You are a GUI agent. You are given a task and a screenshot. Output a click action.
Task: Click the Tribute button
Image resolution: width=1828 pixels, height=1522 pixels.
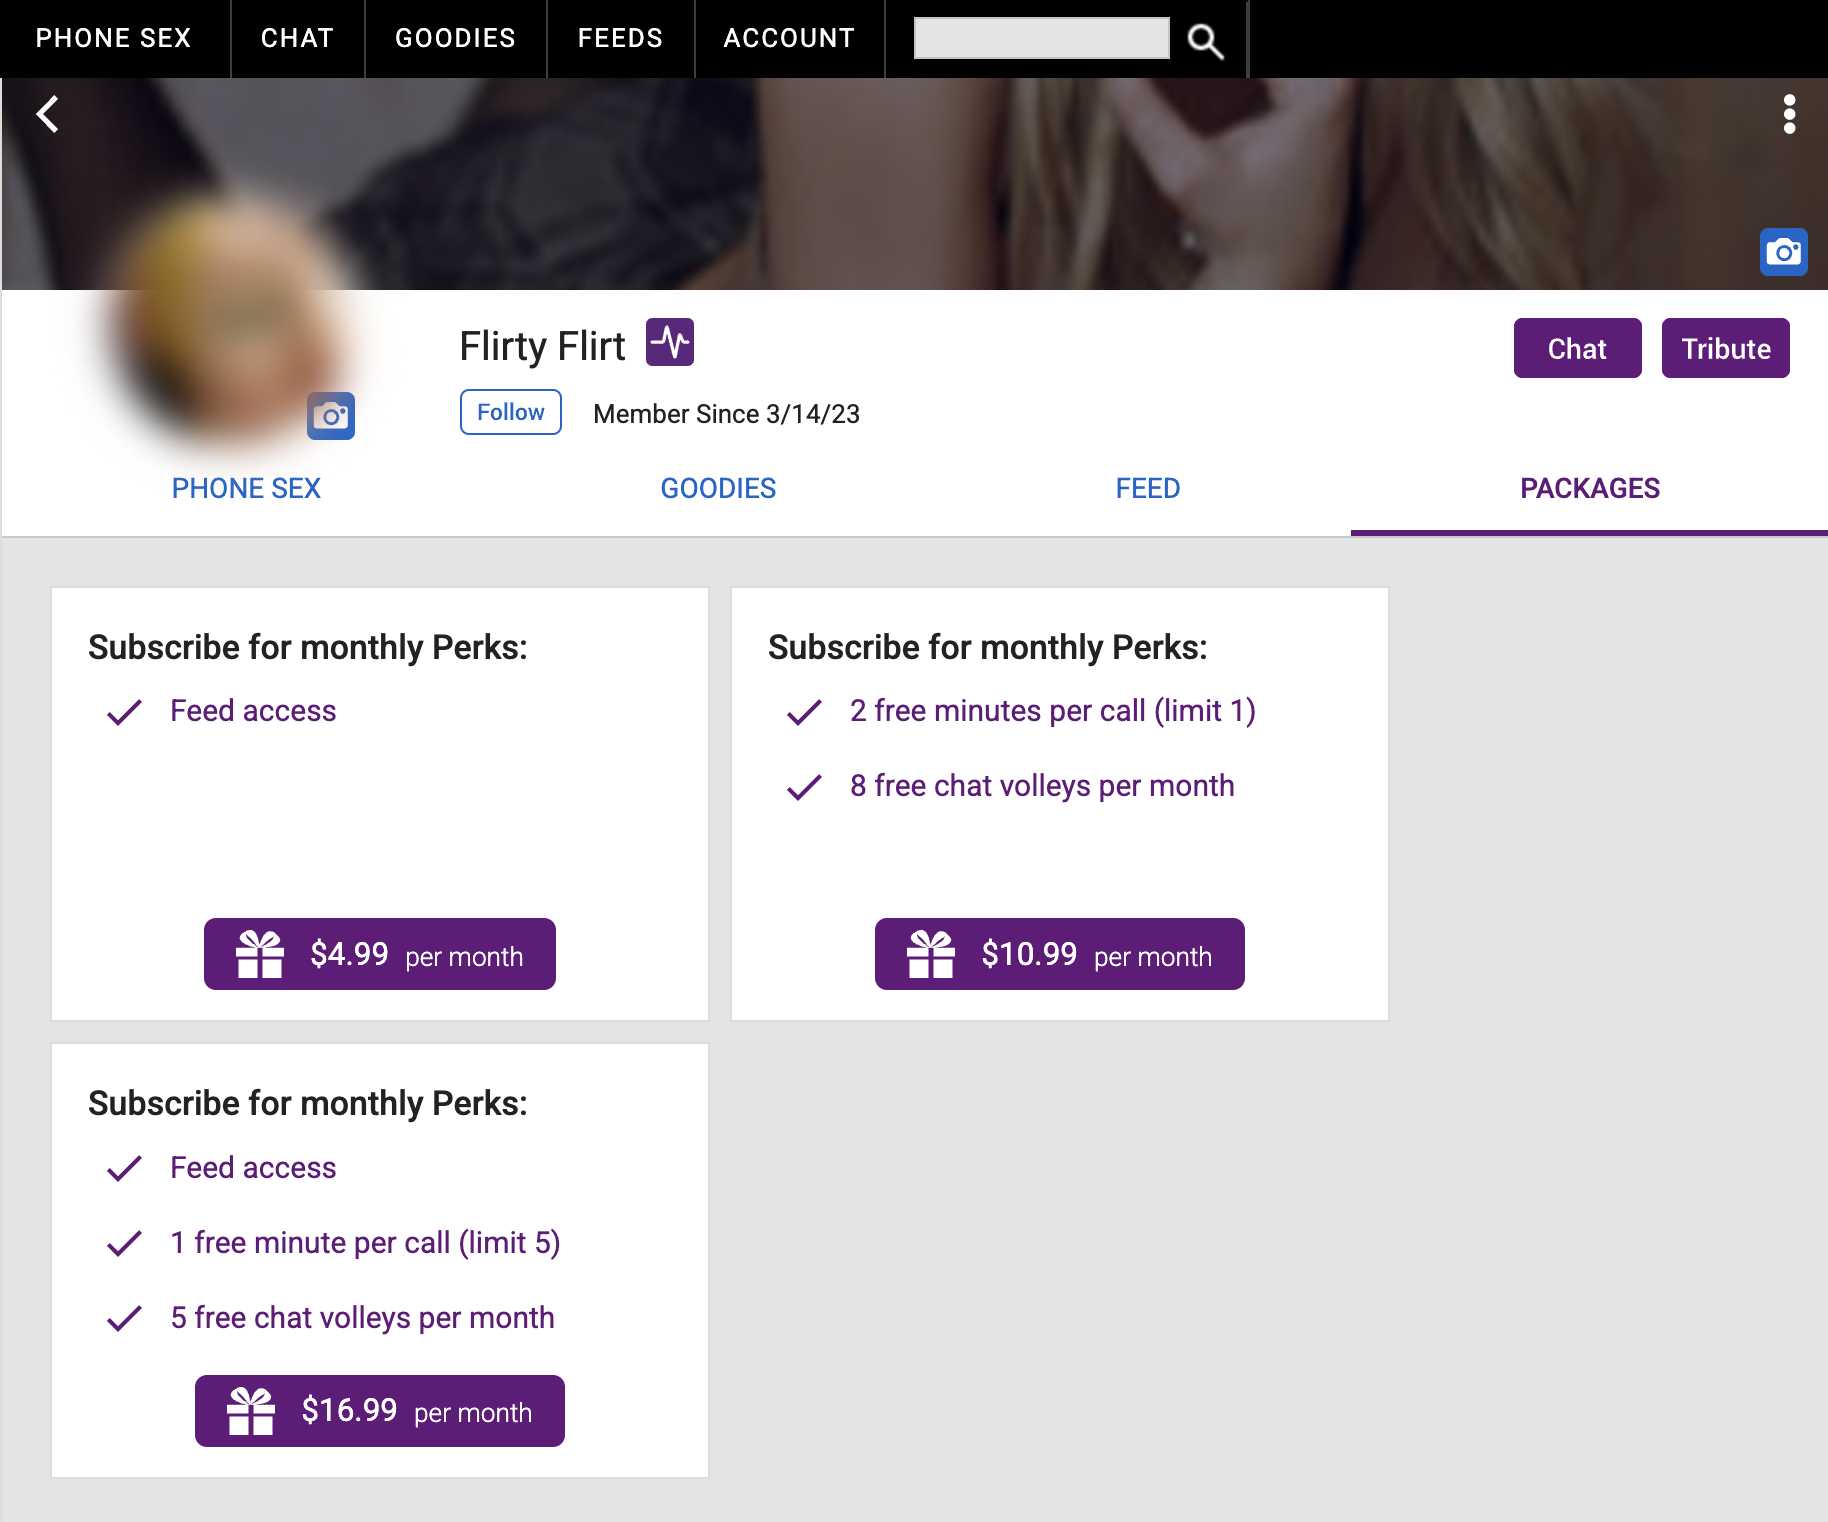[x=1725, y=348]
